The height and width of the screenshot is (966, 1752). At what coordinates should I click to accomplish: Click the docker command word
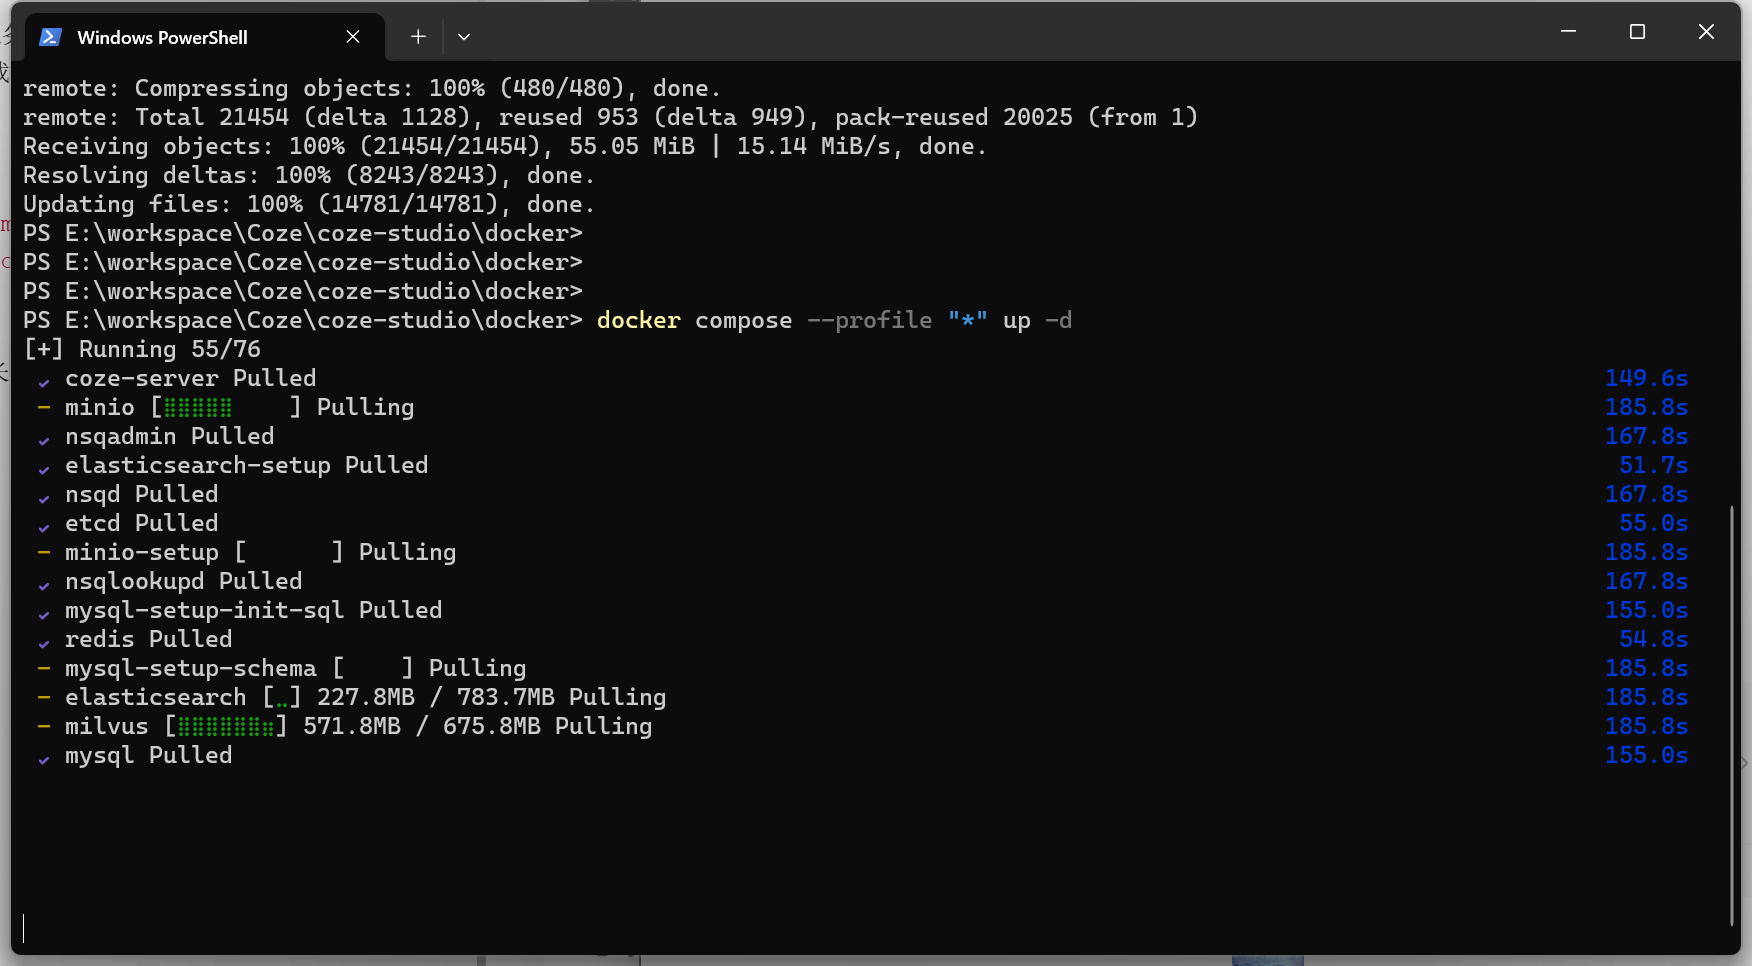(x=638, y=321)
